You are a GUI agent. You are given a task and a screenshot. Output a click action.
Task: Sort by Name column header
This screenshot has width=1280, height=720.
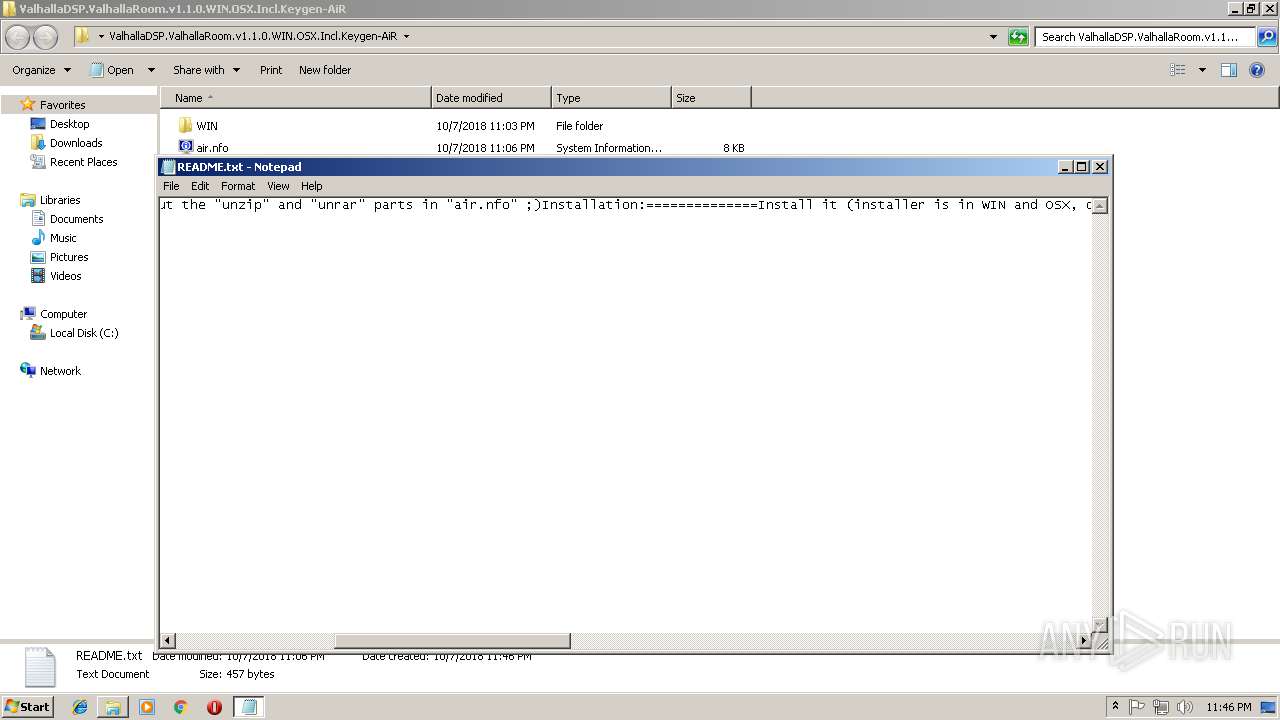point(295,98)
